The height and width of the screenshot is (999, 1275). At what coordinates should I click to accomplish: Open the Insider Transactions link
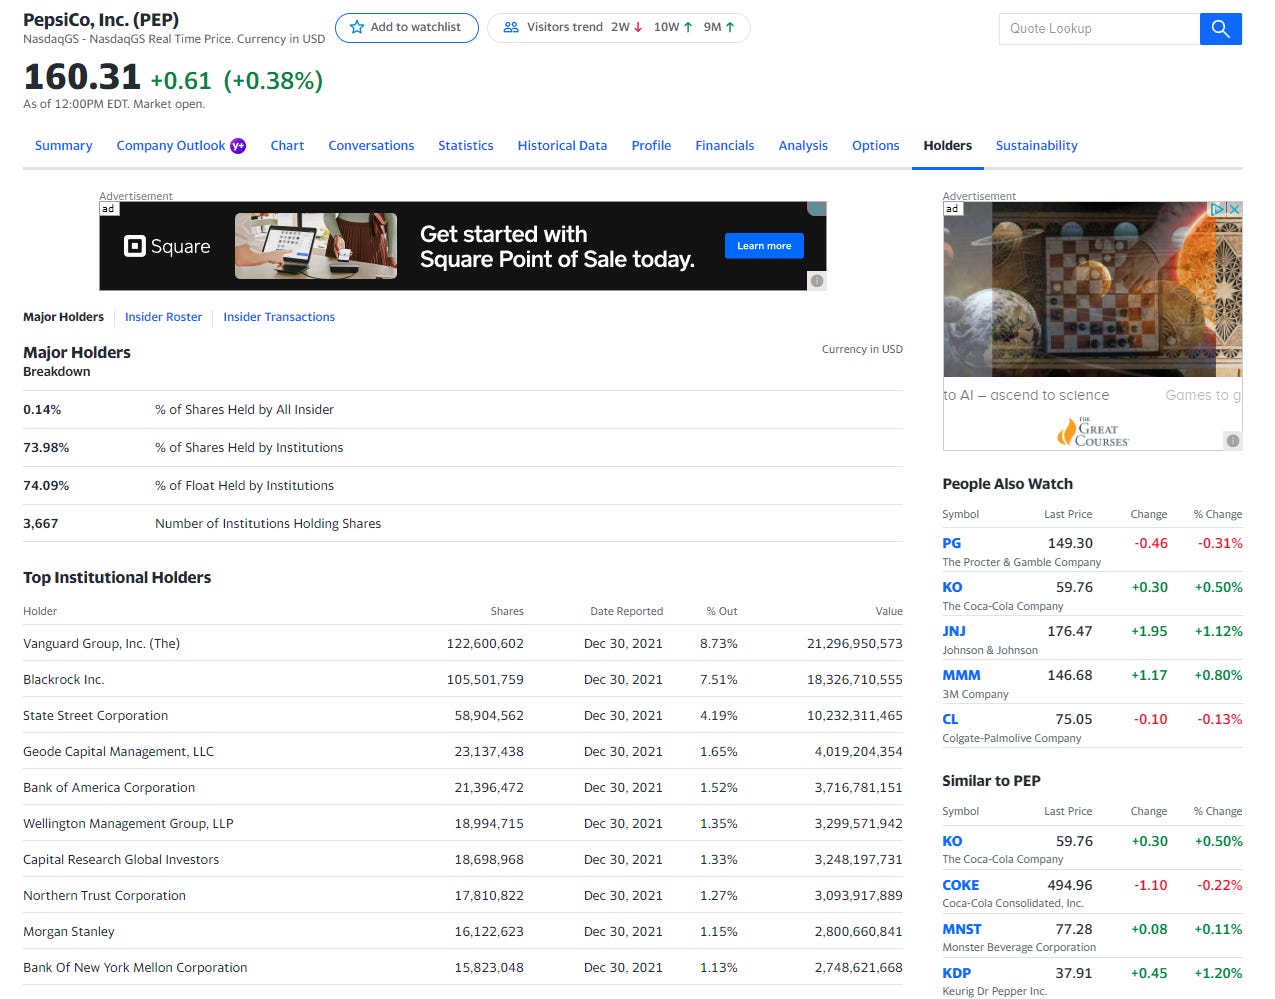point(279,317)
